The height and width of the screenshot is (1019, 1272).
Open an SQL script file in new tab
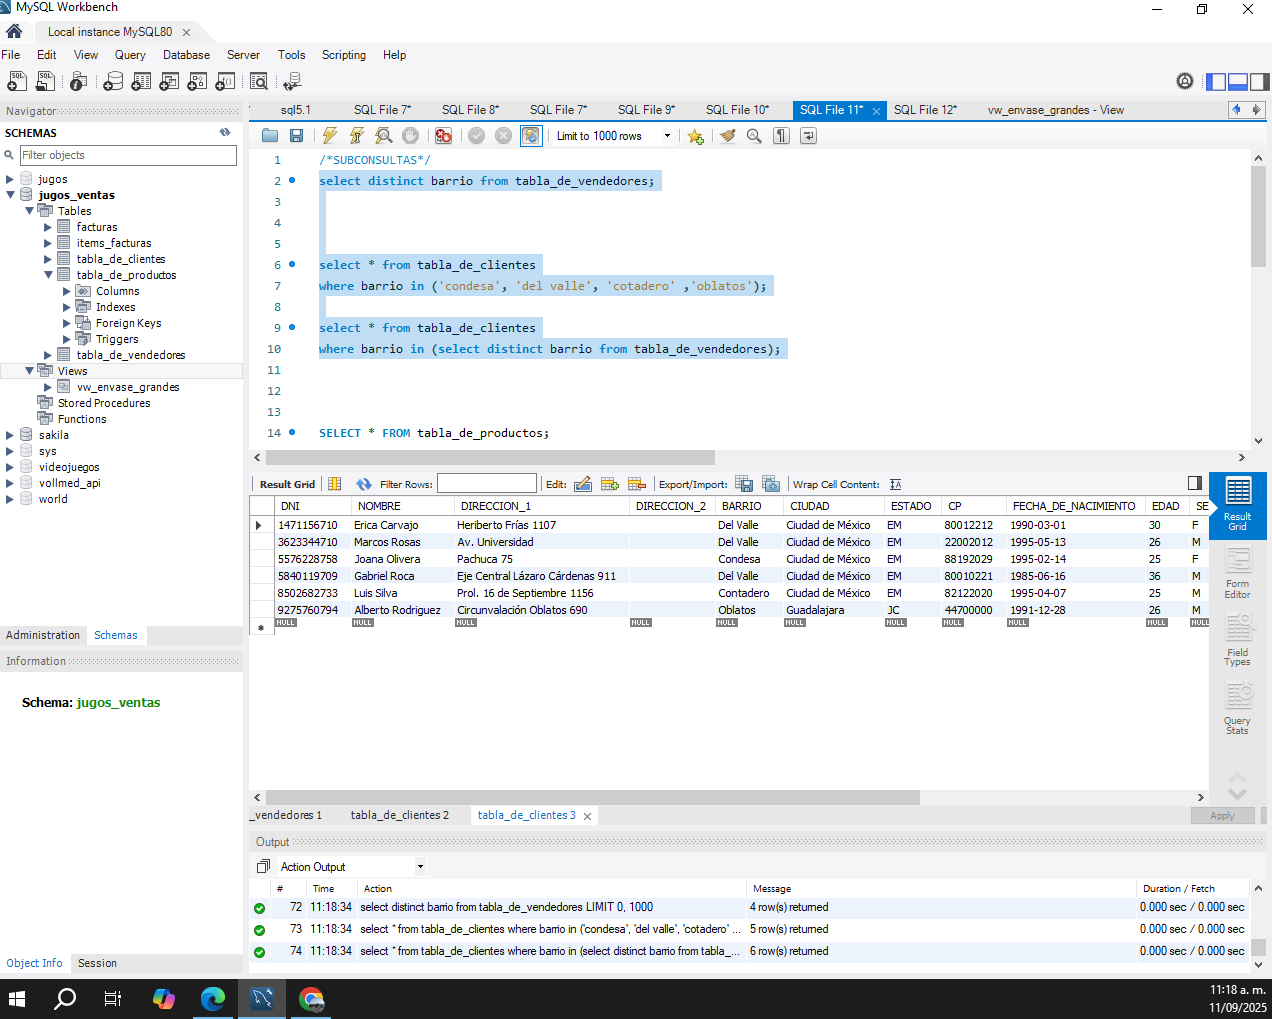click(x=46, y=81)
